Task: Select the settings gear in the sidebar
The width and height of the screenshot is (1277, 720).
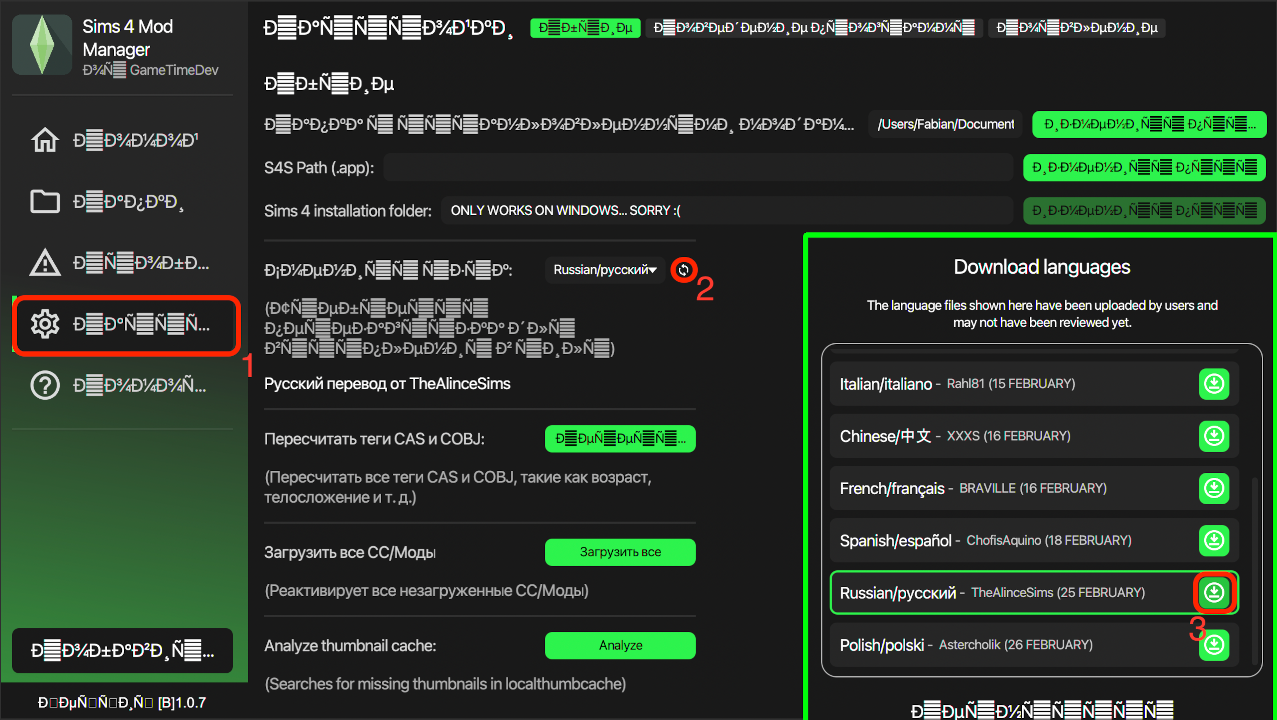Action: (x=44, y=324)
